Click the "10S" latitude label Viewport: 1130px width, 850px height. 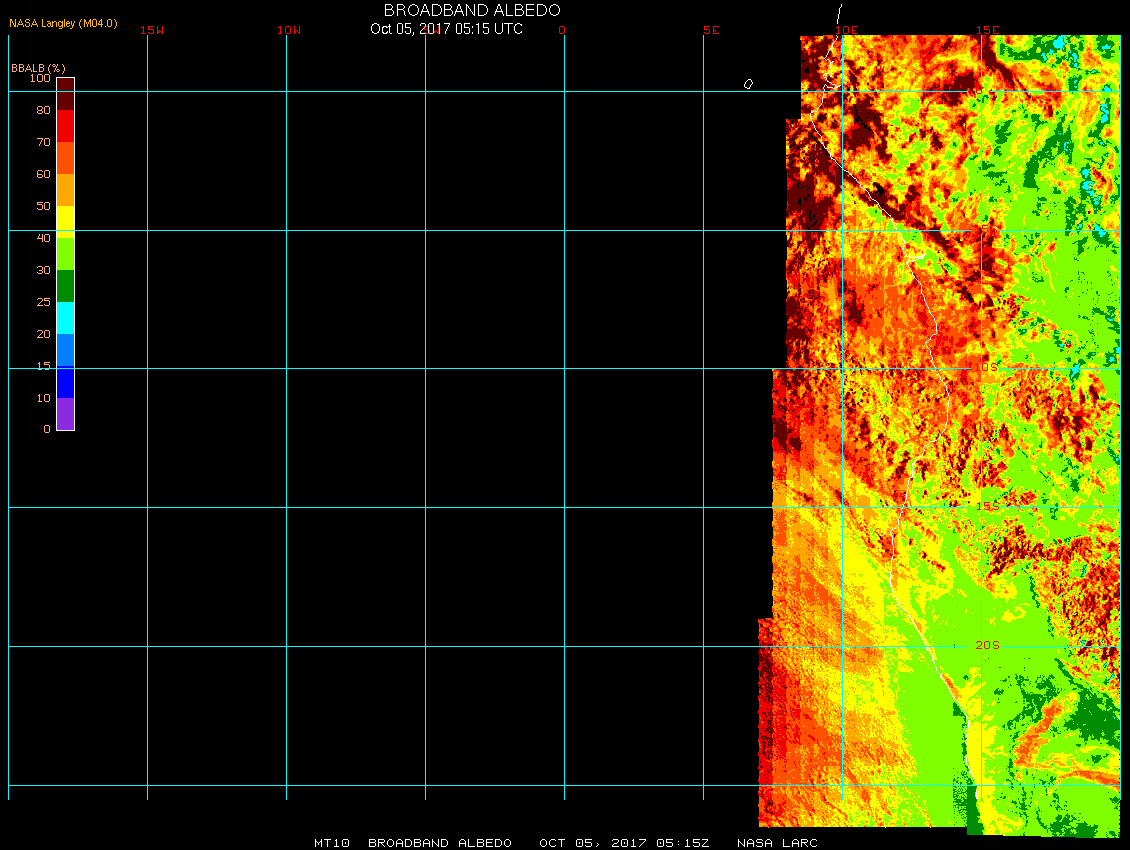tap(987, 368)
